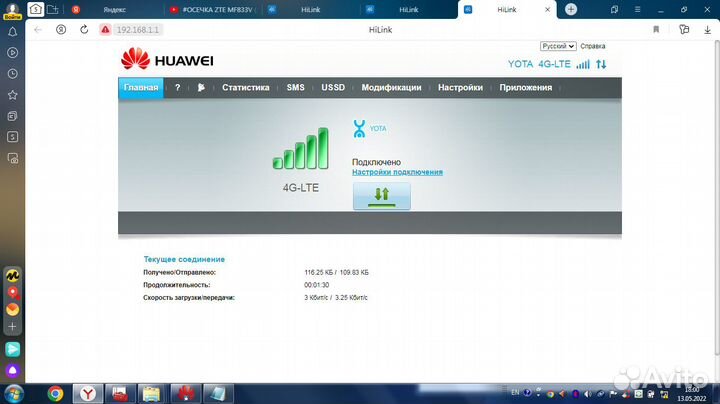Open Yandex Mail icon in sidebar

click(12, 309)
